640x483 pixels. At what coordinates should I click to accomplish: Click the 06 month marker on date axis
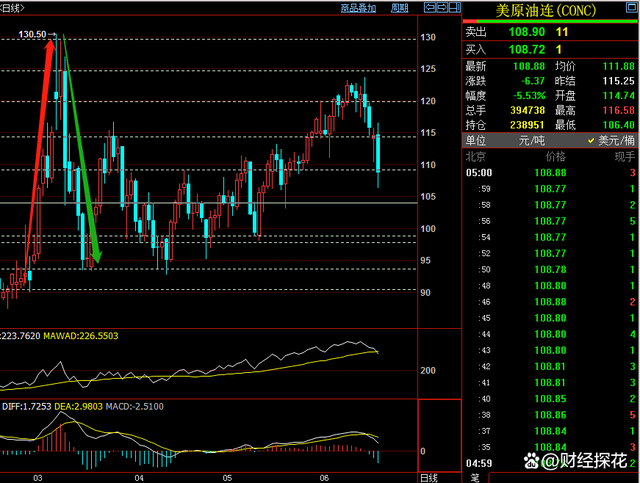coord(324,478)
